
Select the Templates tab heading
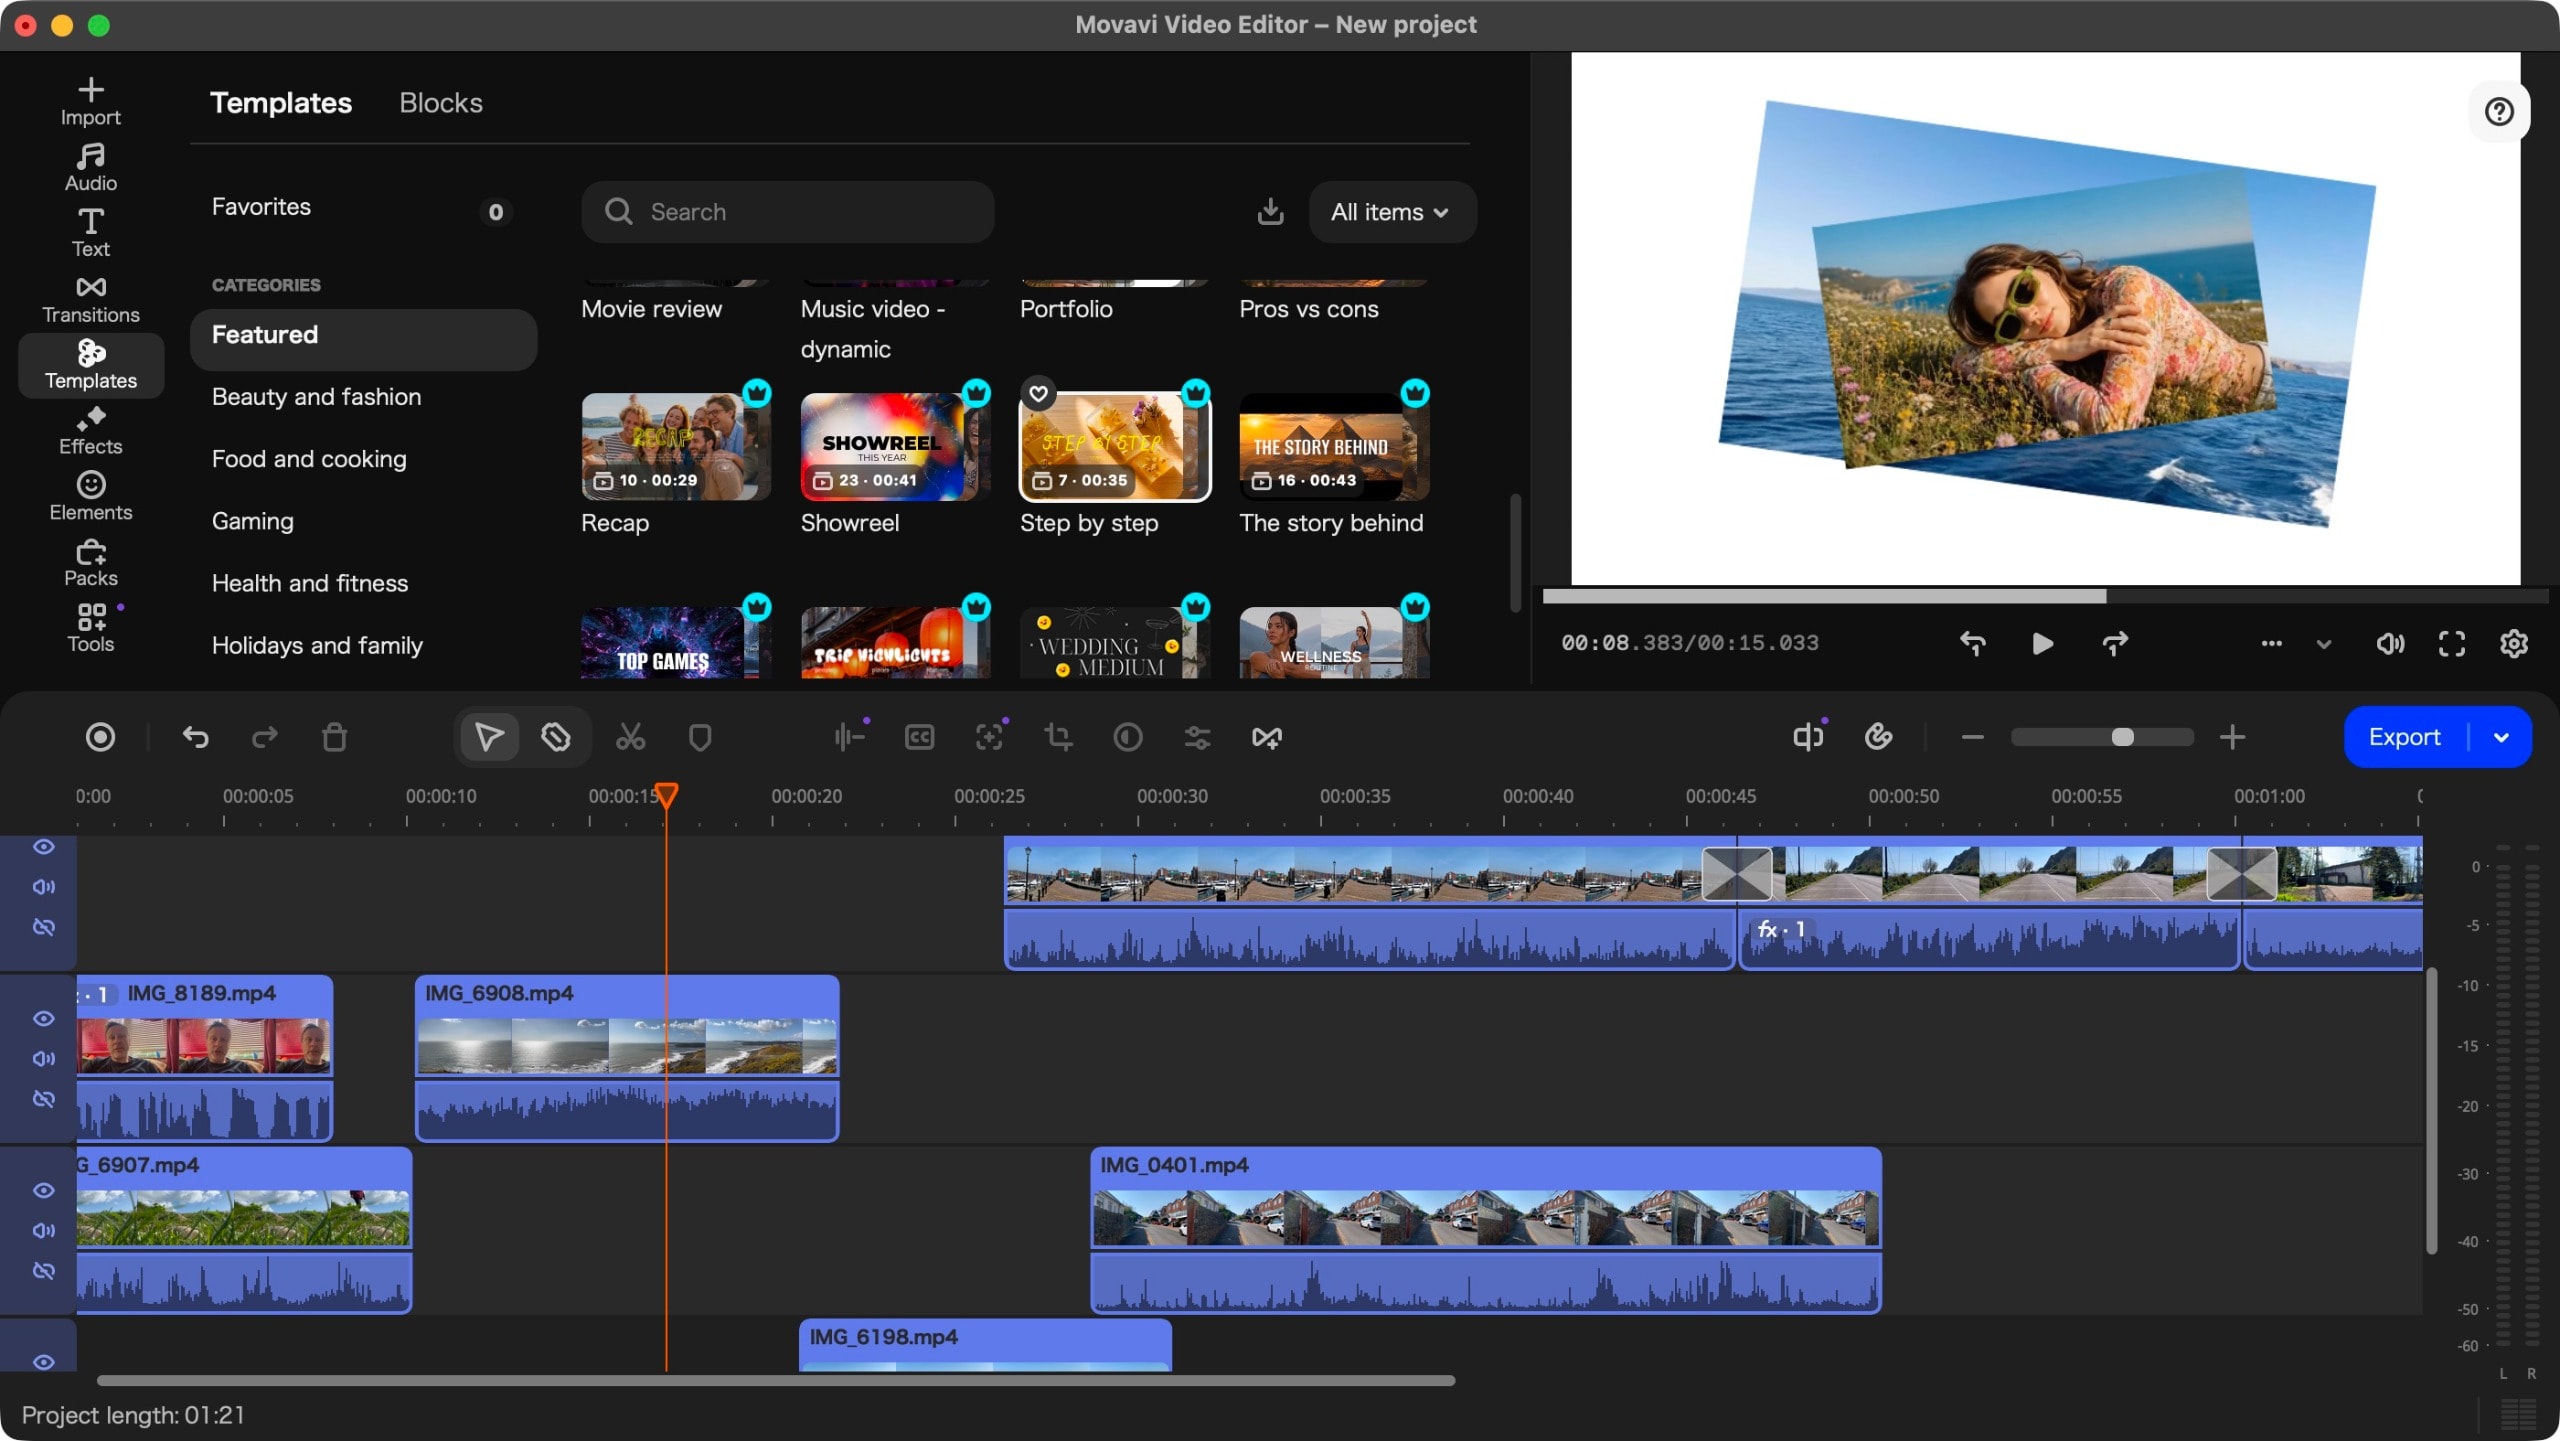(x=281, y=103)
